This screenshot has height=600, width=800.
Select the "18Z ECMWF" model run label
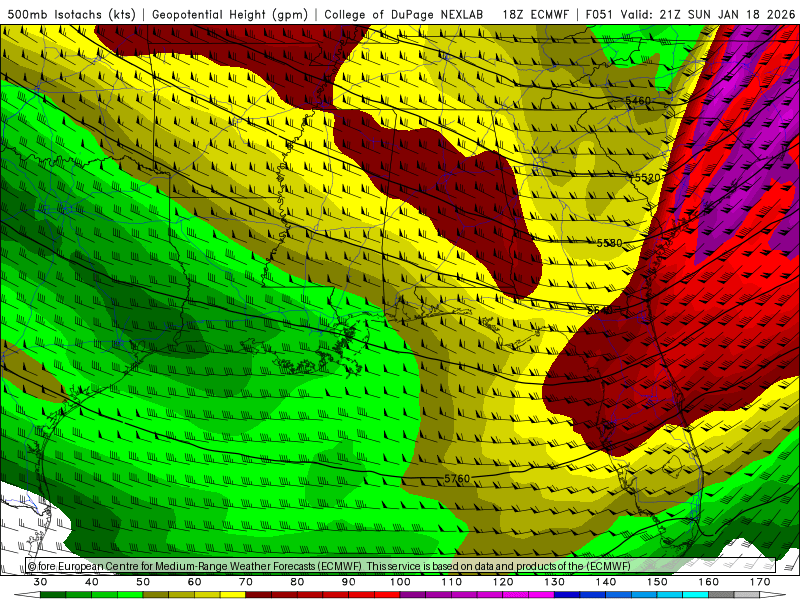coord(535,14)
